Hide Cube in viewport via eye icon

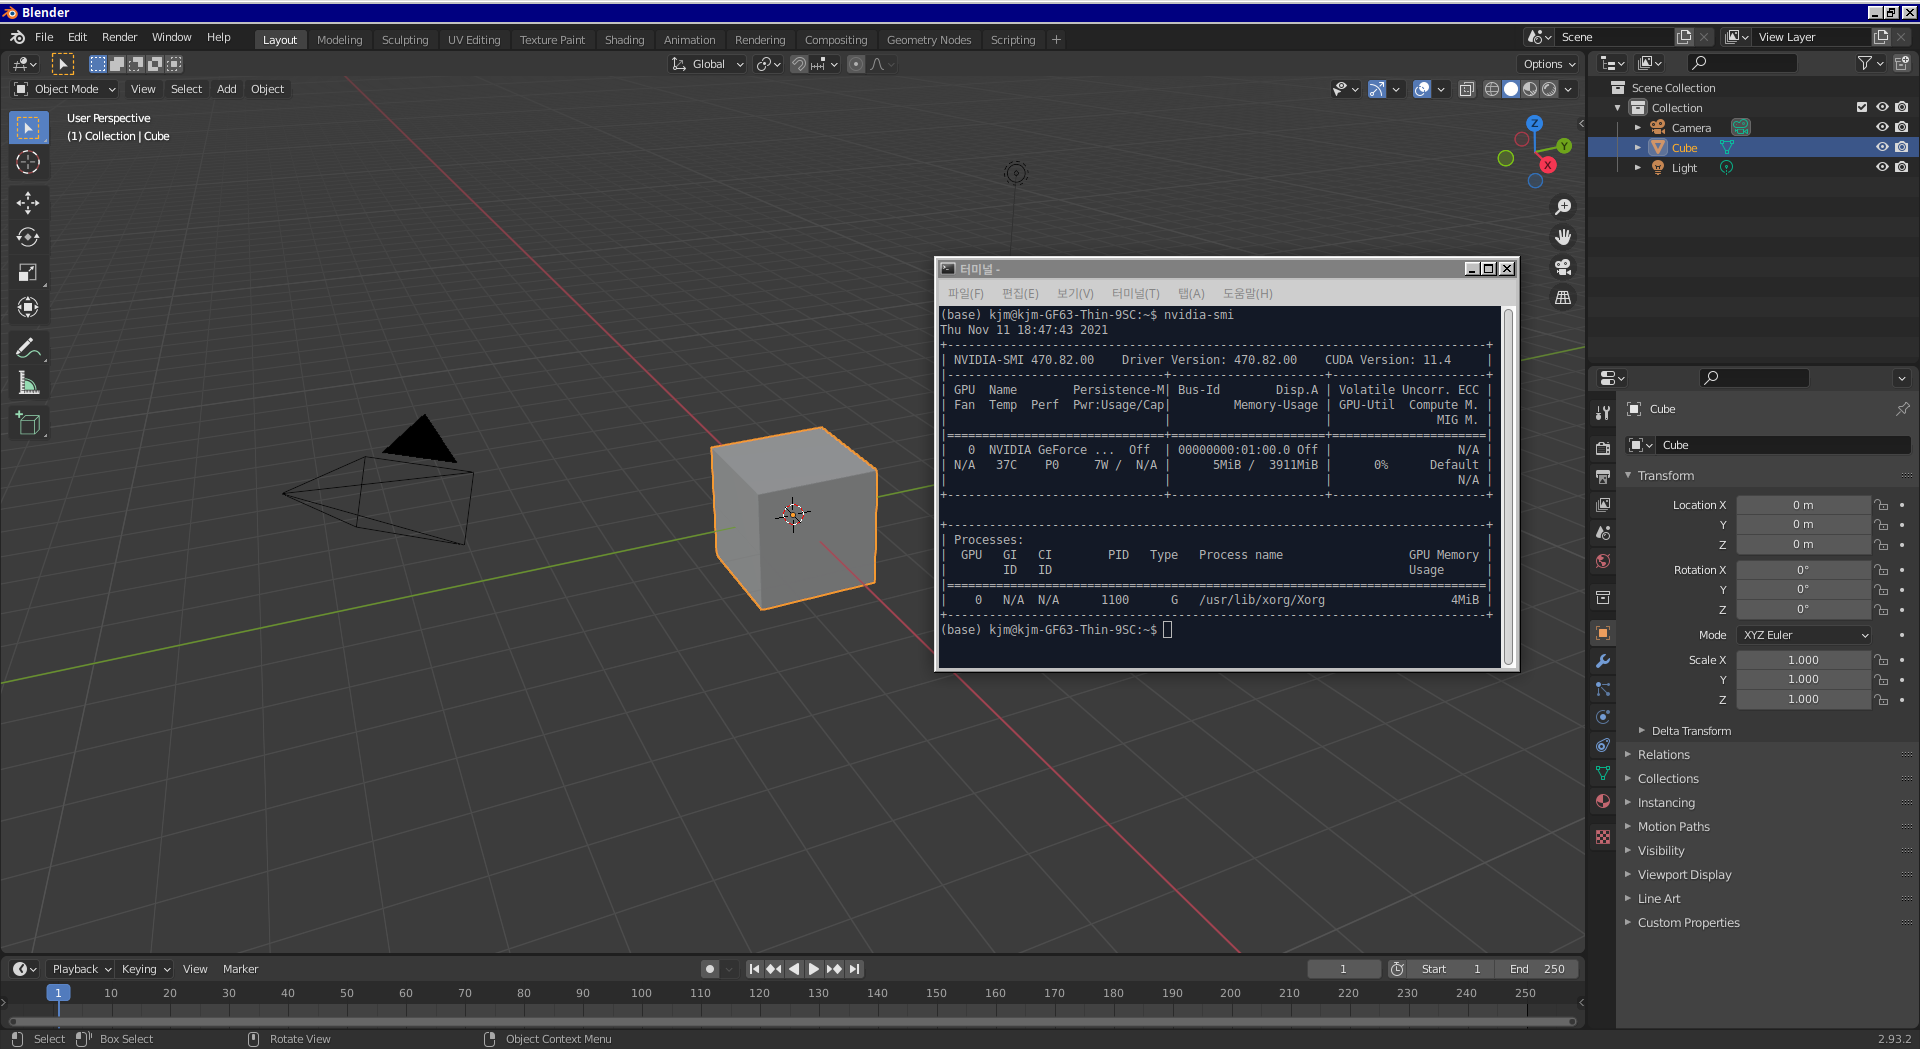[x=1882, y=147]
